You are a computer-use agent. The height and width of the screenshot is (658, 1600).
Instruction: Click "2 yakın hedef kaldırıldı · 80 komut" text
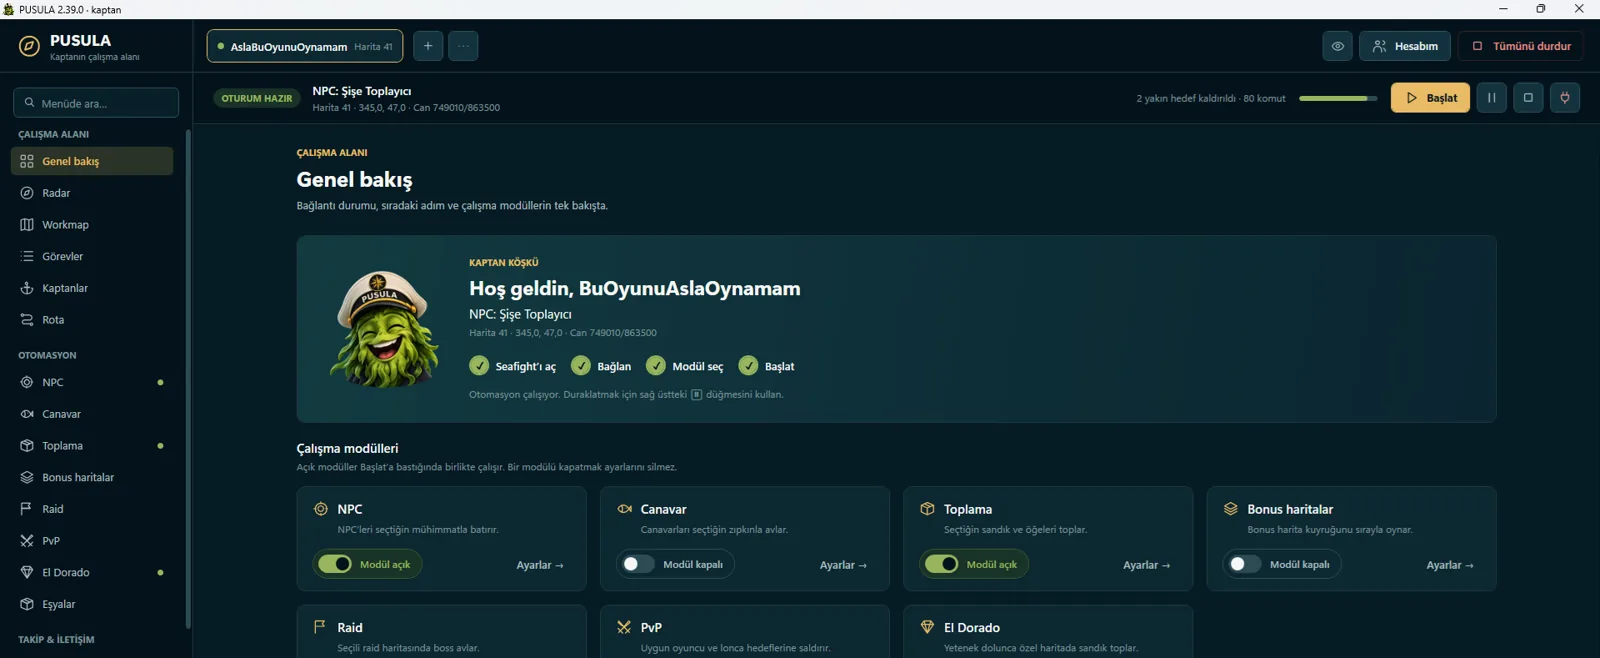[1211, 98]
